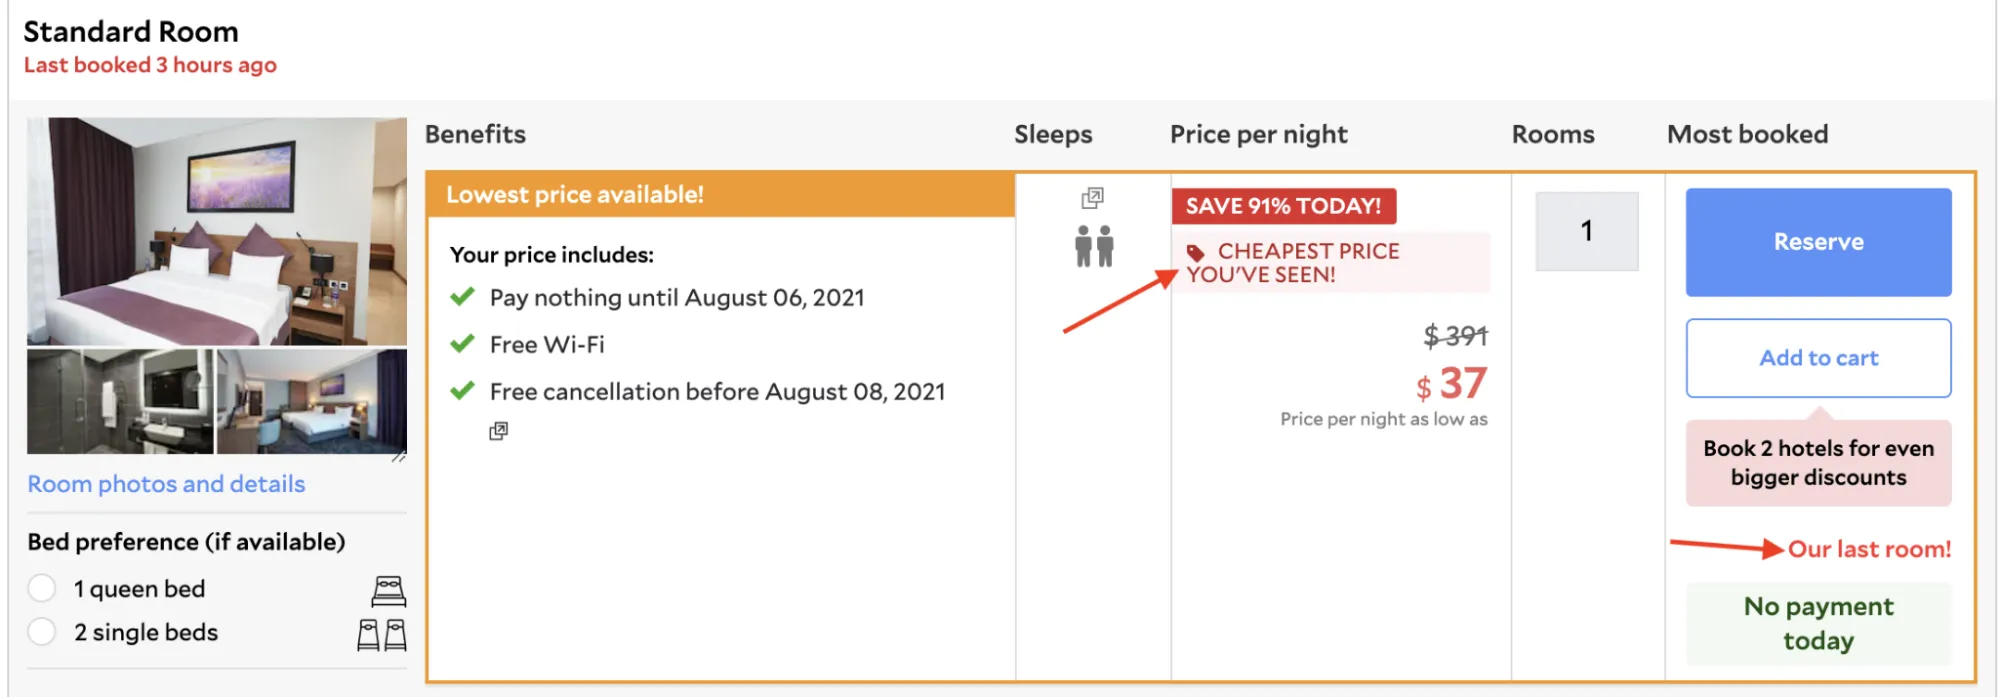Image resolution: width=1999 pixels, height=697 pixels.
Task: Select the 2 single beds option
Action: (x=42, y=632)
